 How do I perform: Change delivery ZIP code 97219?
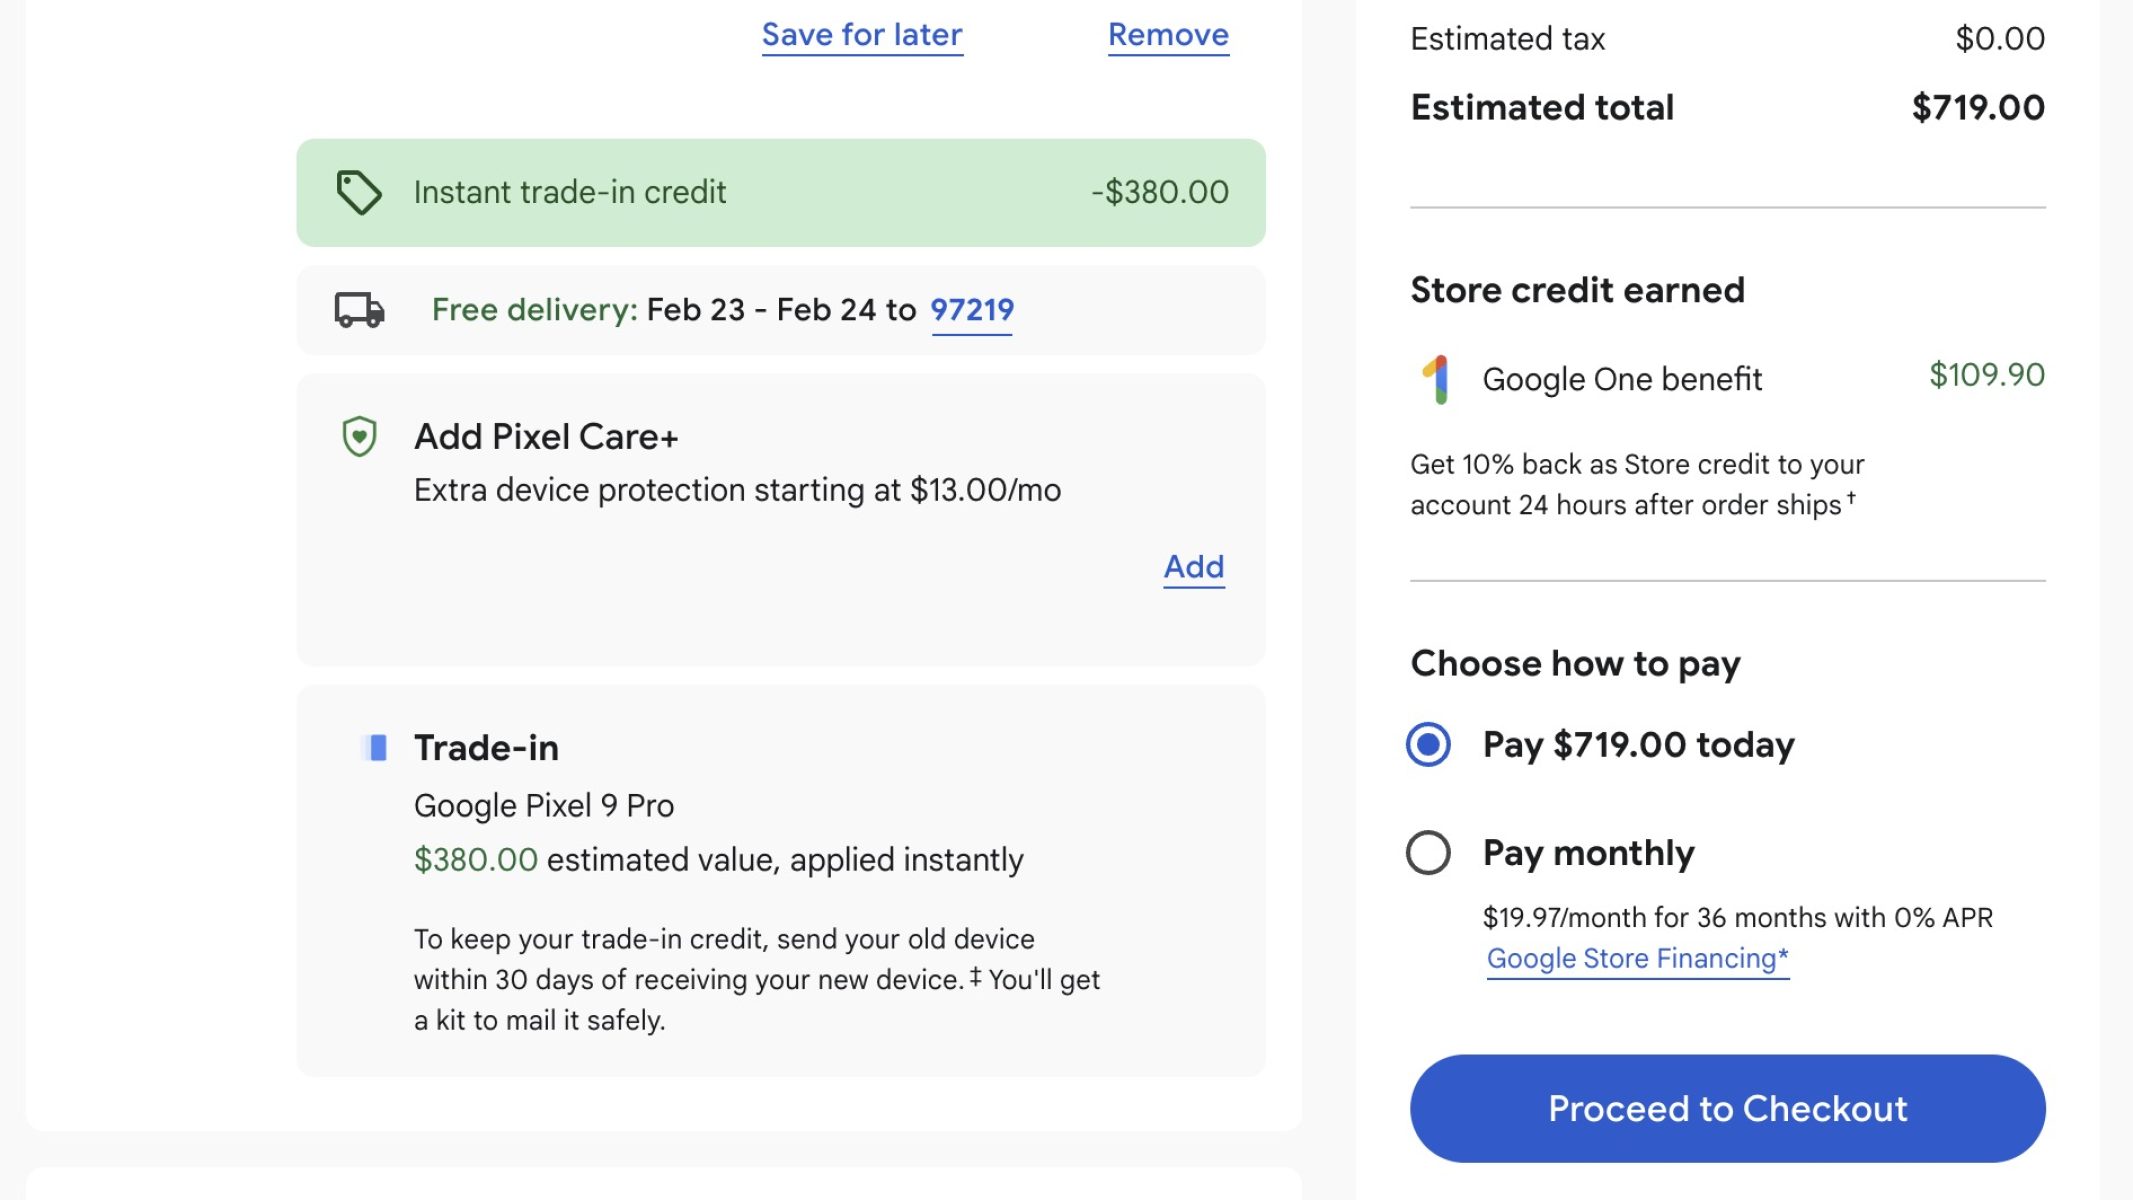coord(971,310)
